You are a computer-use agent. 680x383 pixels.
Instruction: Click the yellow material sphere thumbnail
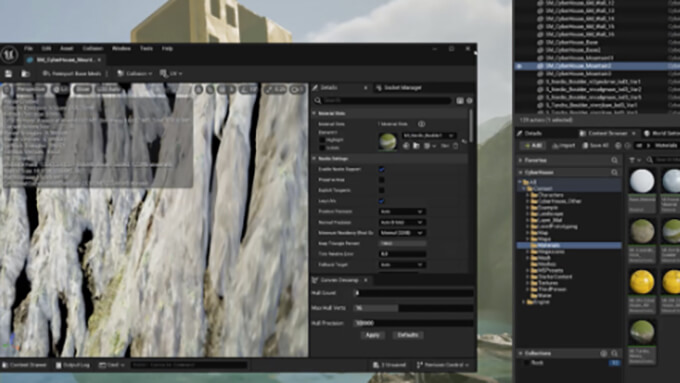(x=642, y=282)
